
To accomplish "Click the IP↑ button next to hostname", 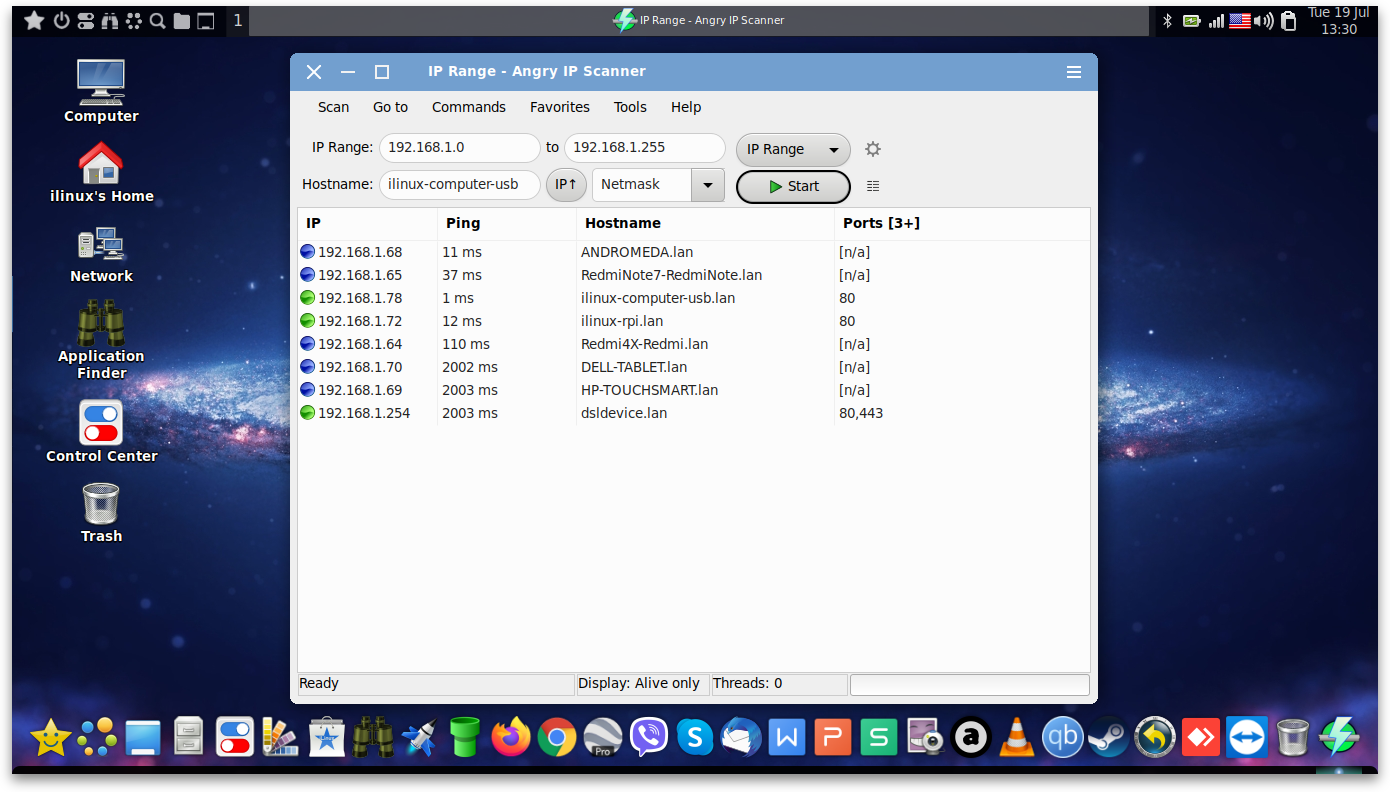I will click(566, 185).
